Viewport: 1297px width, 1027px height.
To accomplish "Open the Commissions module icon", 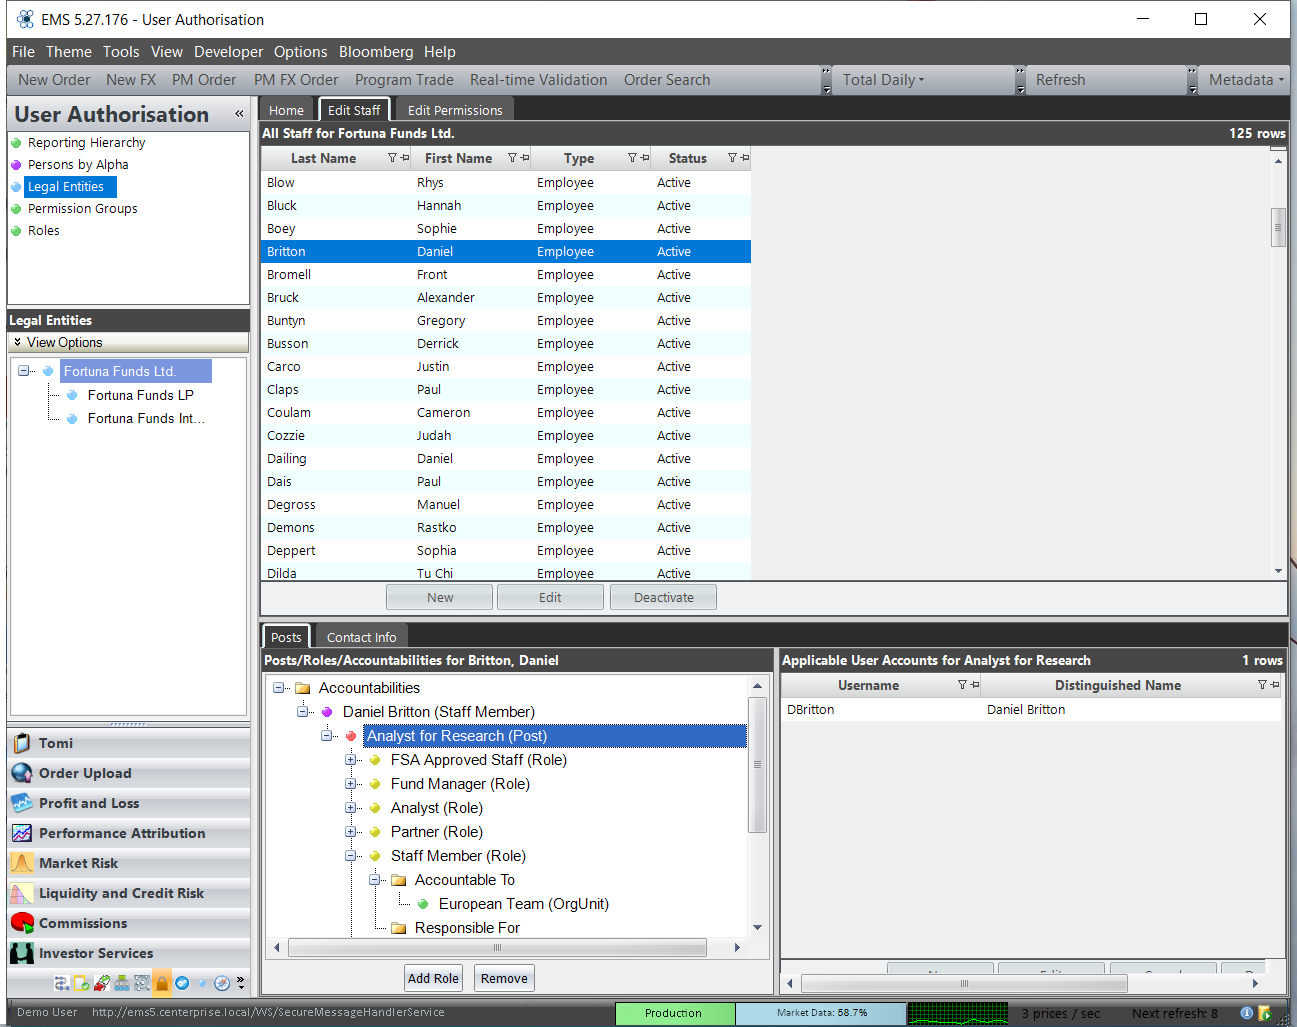I will coord(21,923).
